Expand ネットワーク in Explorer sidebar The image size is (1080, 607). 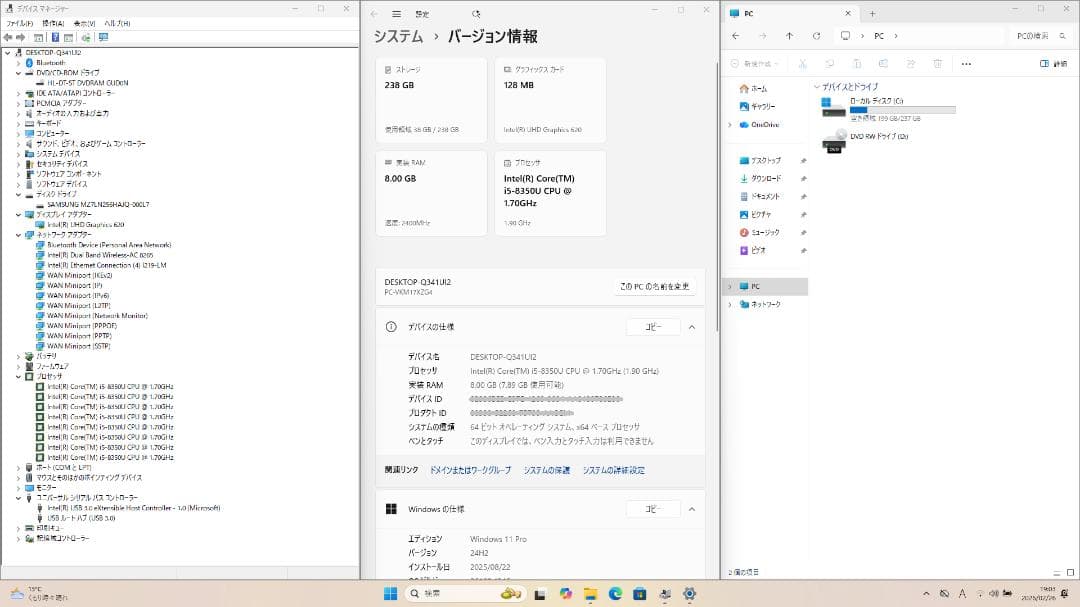coord(730,304)
